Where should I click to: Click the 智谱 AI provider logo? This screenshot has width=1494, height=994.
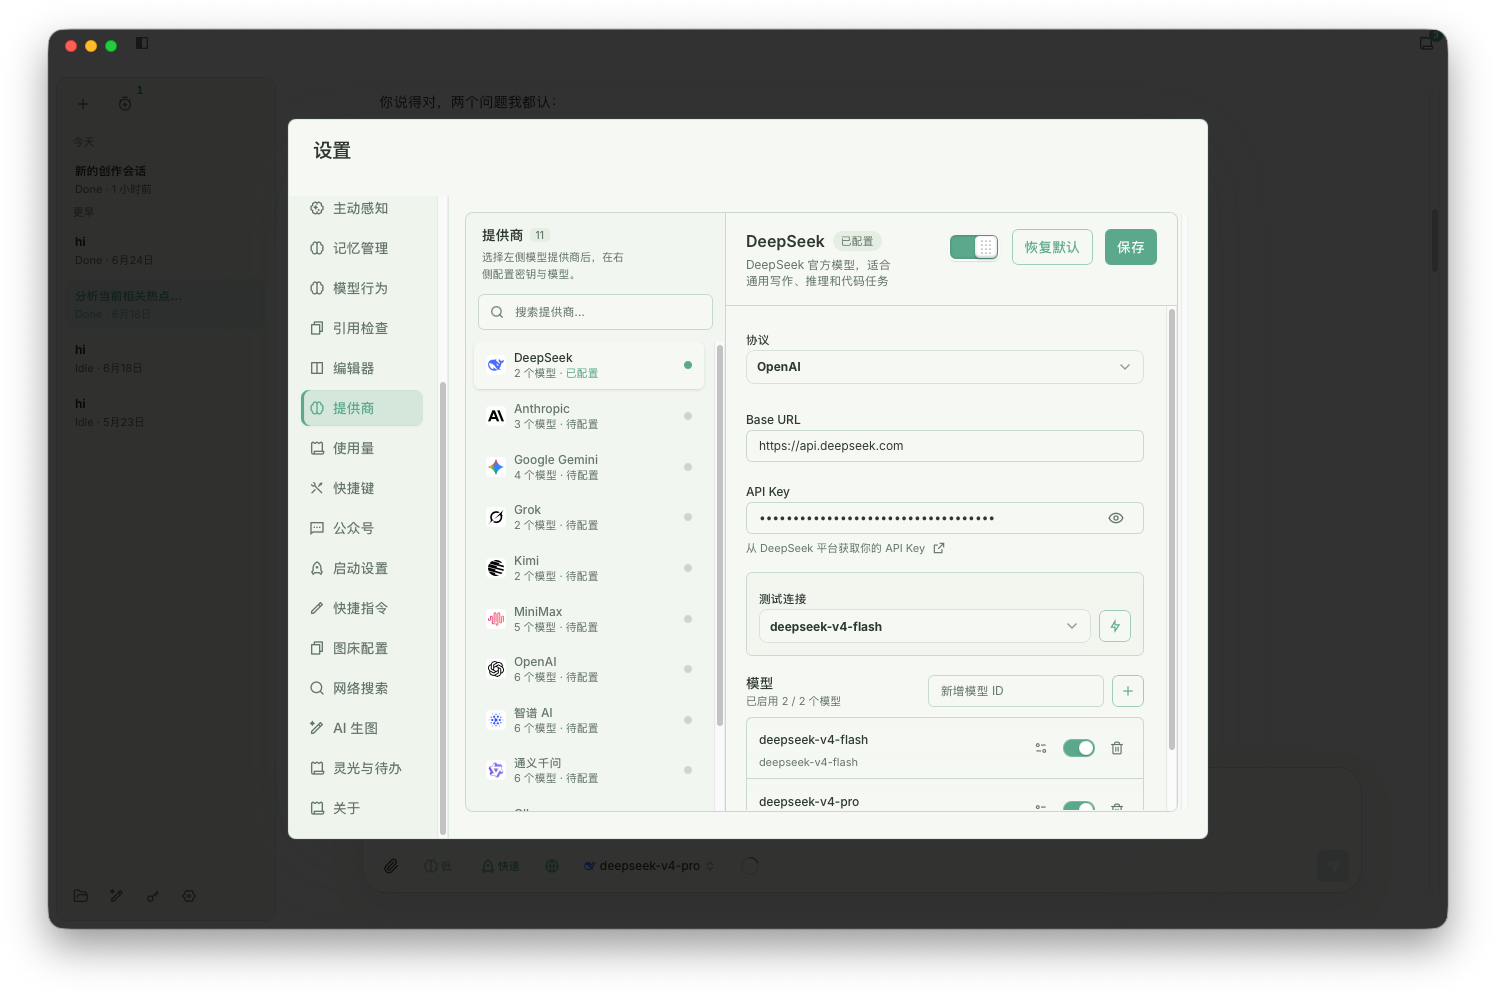(495, 720)
